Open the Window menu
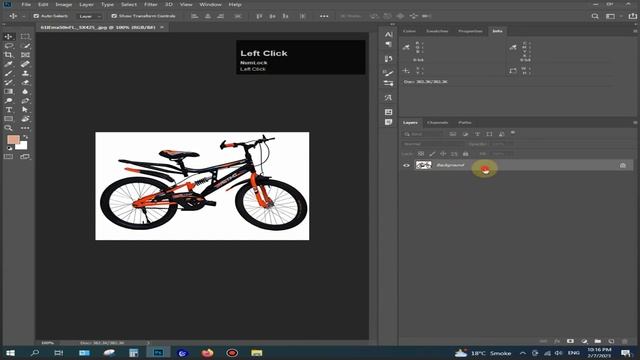Screen dimensions: 640x360 [x=211, y=4]
